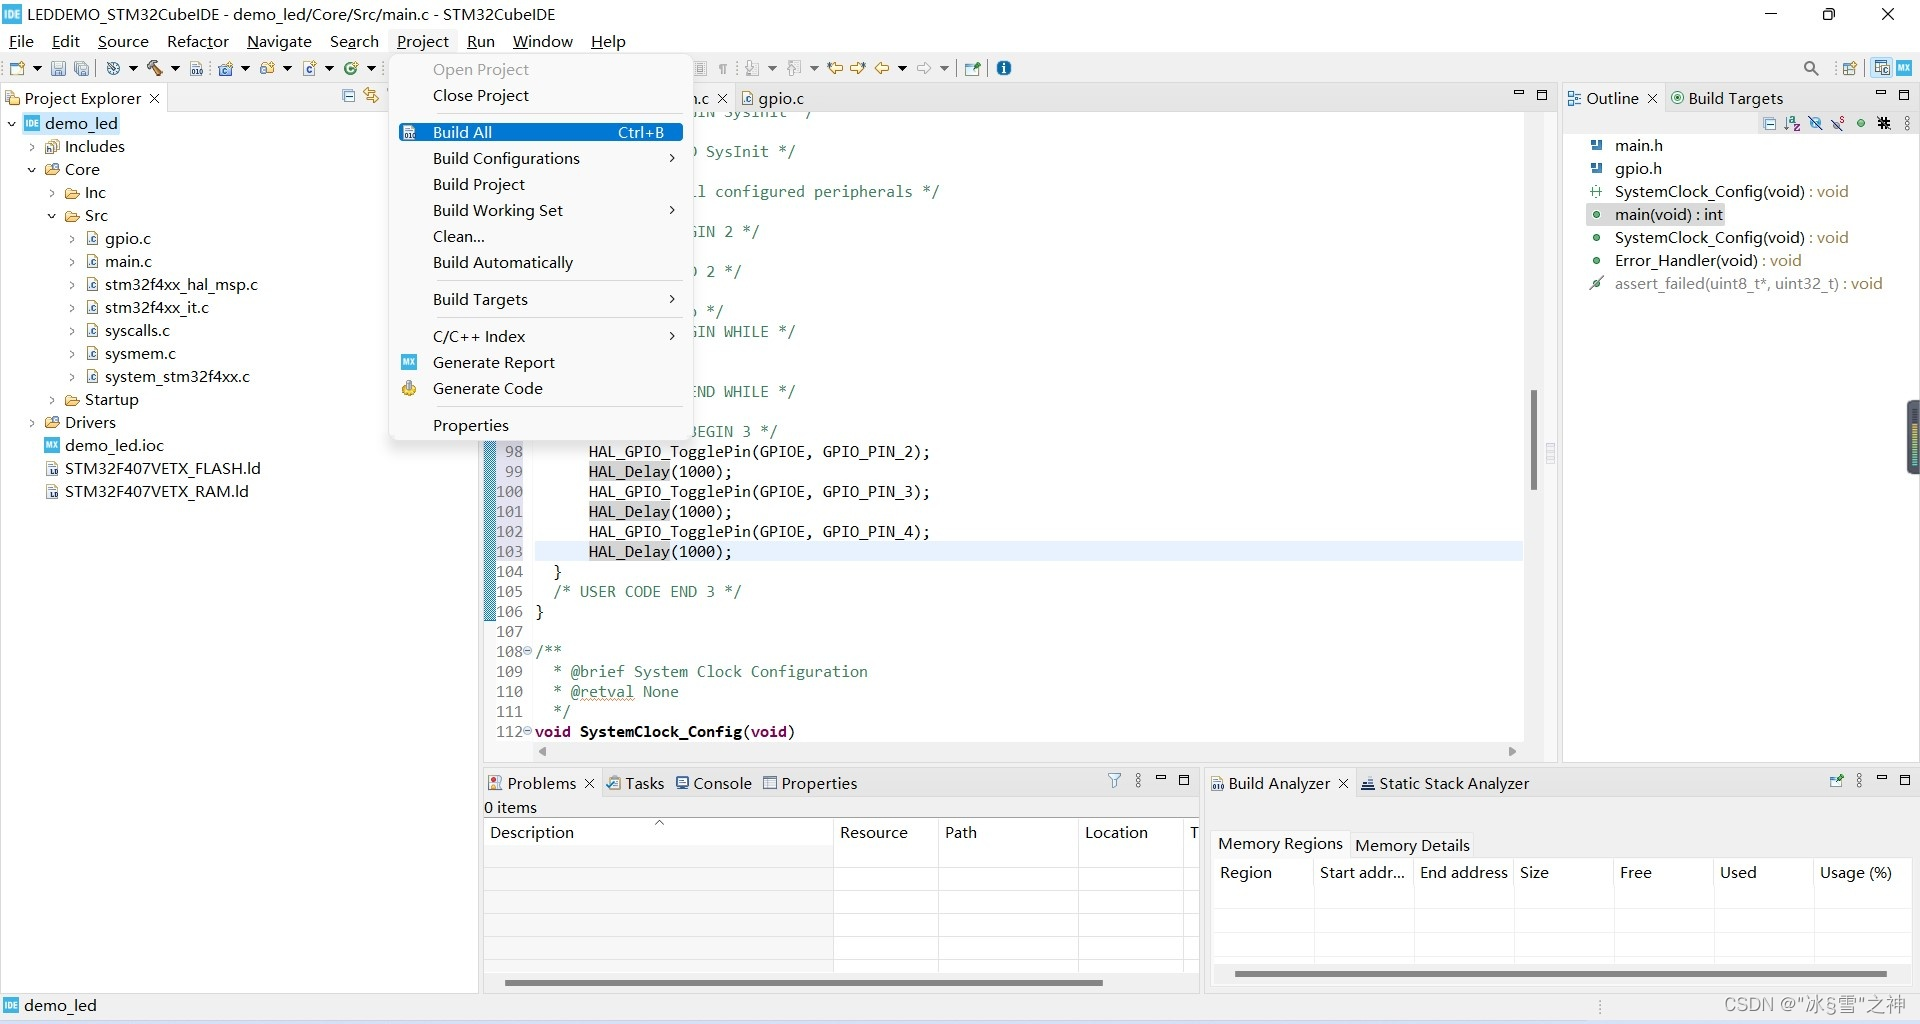Toggle alphabetical sort in Outline
Viewport: 1920px width, 1024px height.
click(1792, 124)
